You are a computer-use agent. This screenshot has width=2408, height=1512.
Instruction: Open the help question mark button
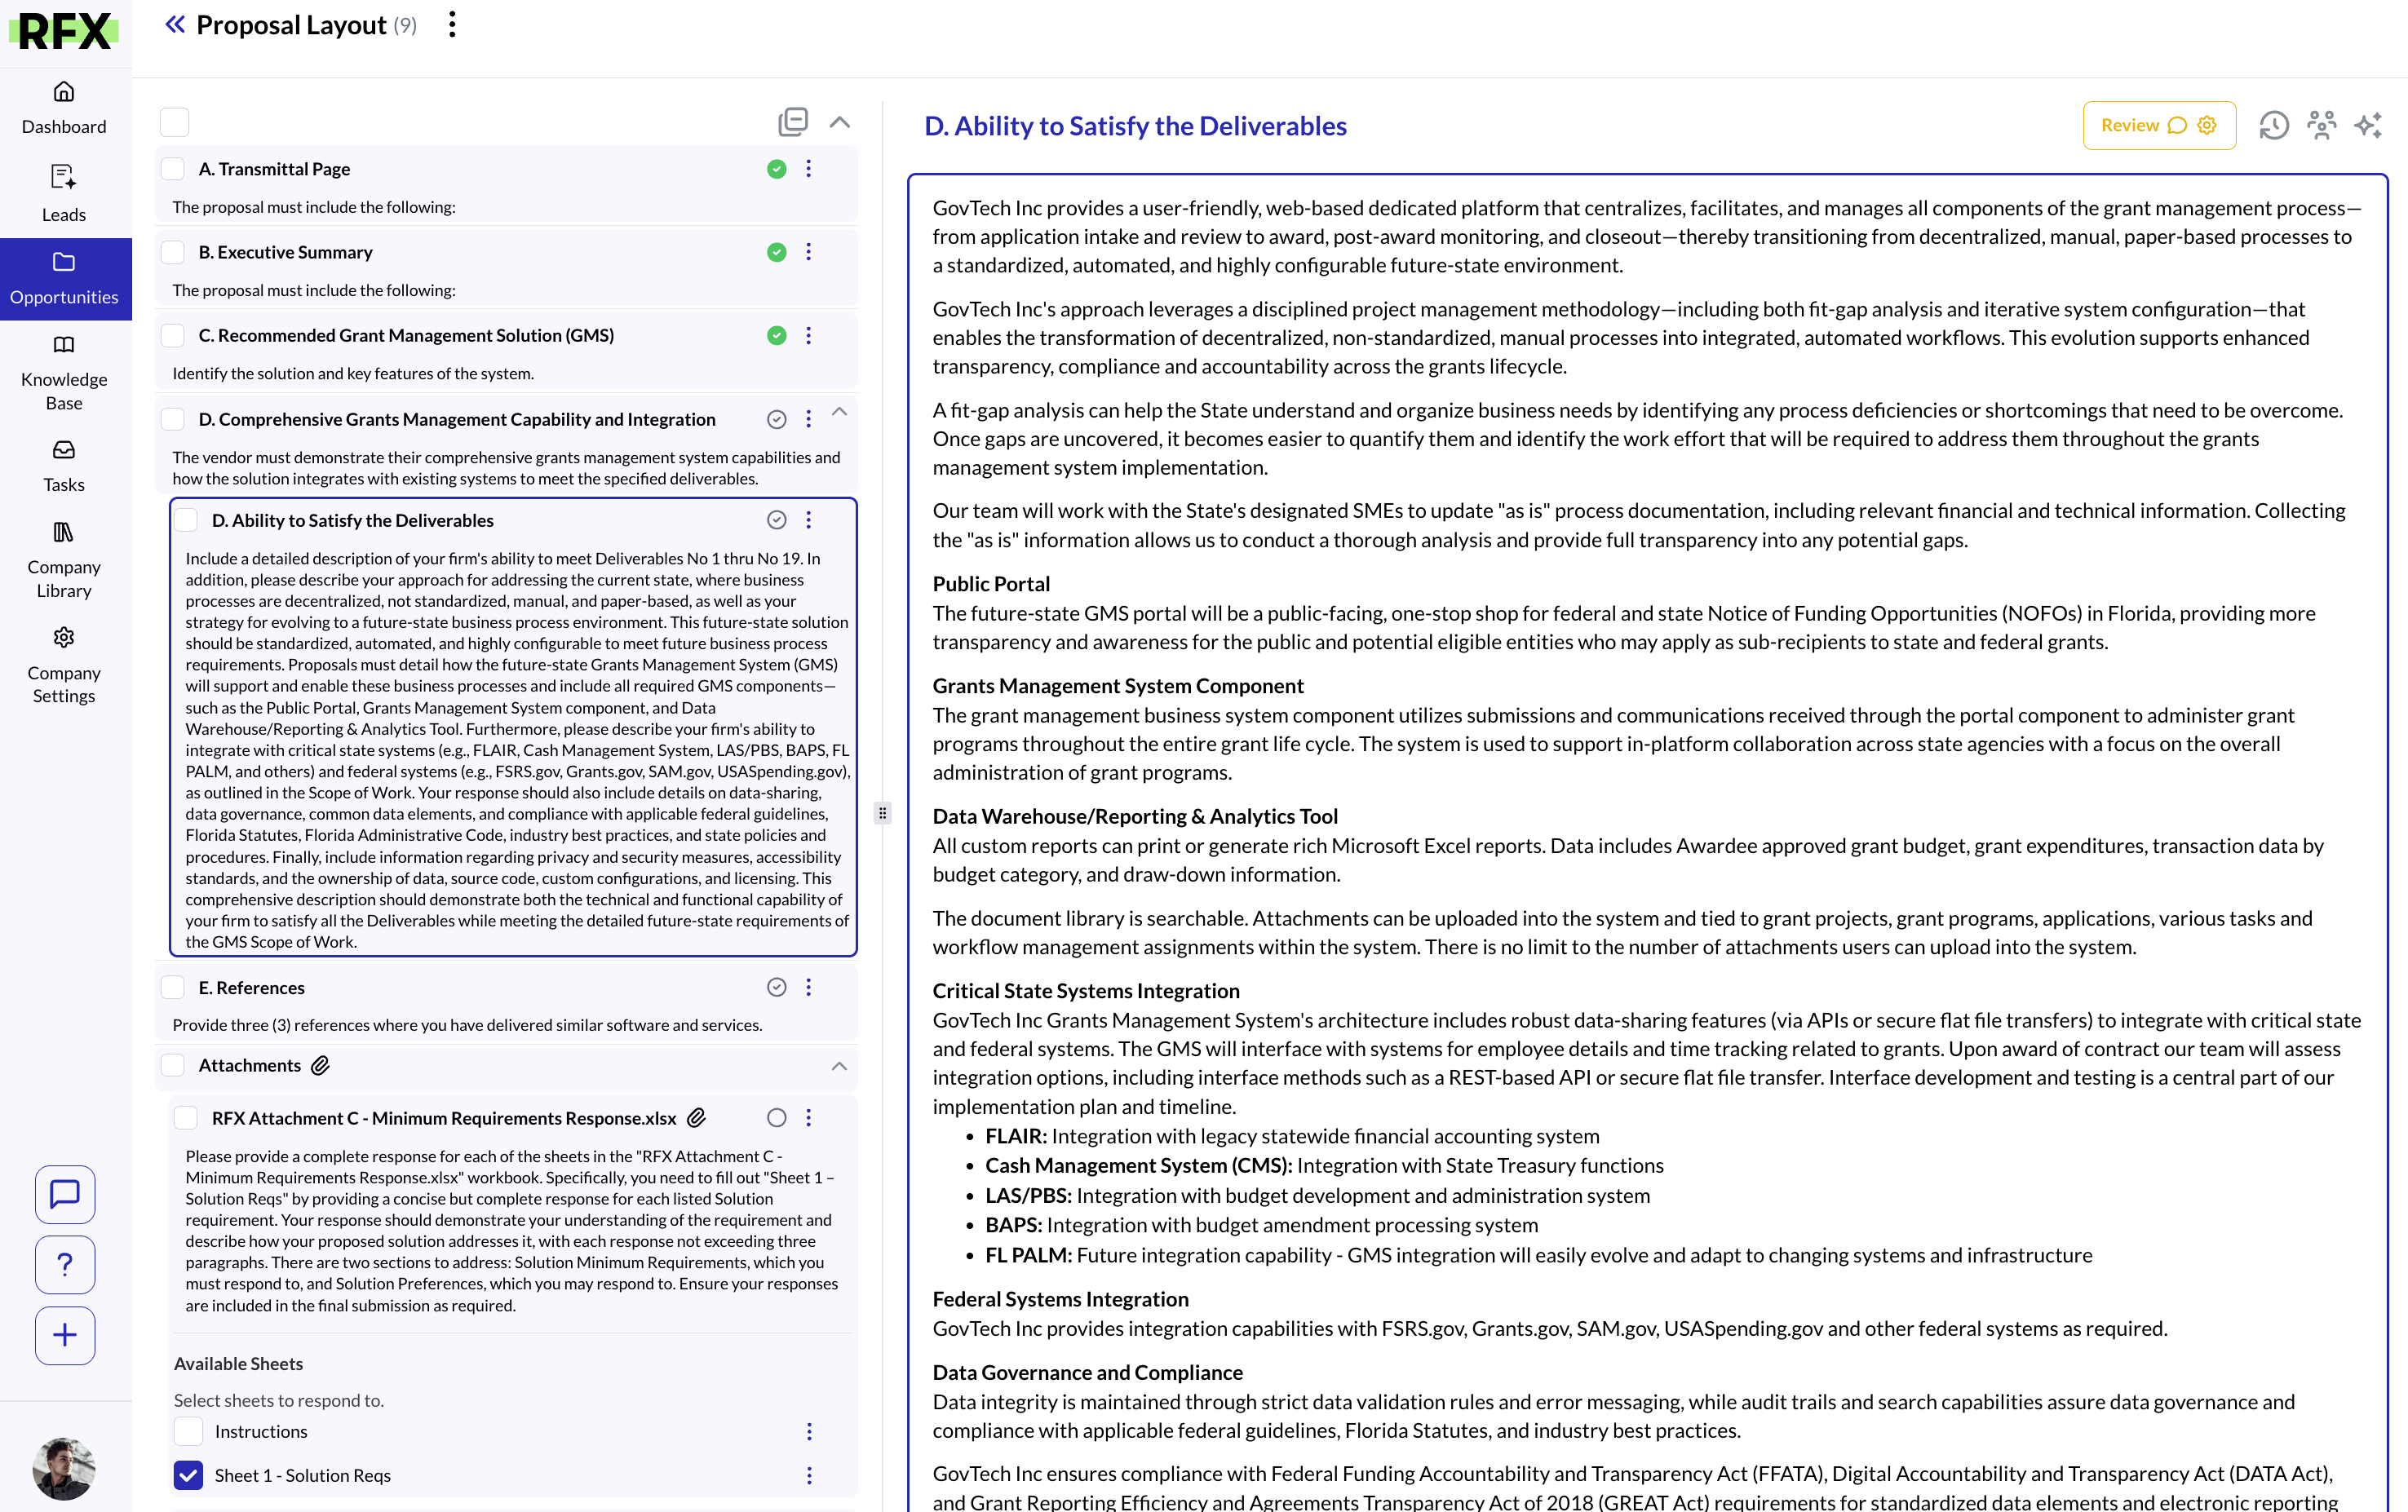tap(65, 1264)
